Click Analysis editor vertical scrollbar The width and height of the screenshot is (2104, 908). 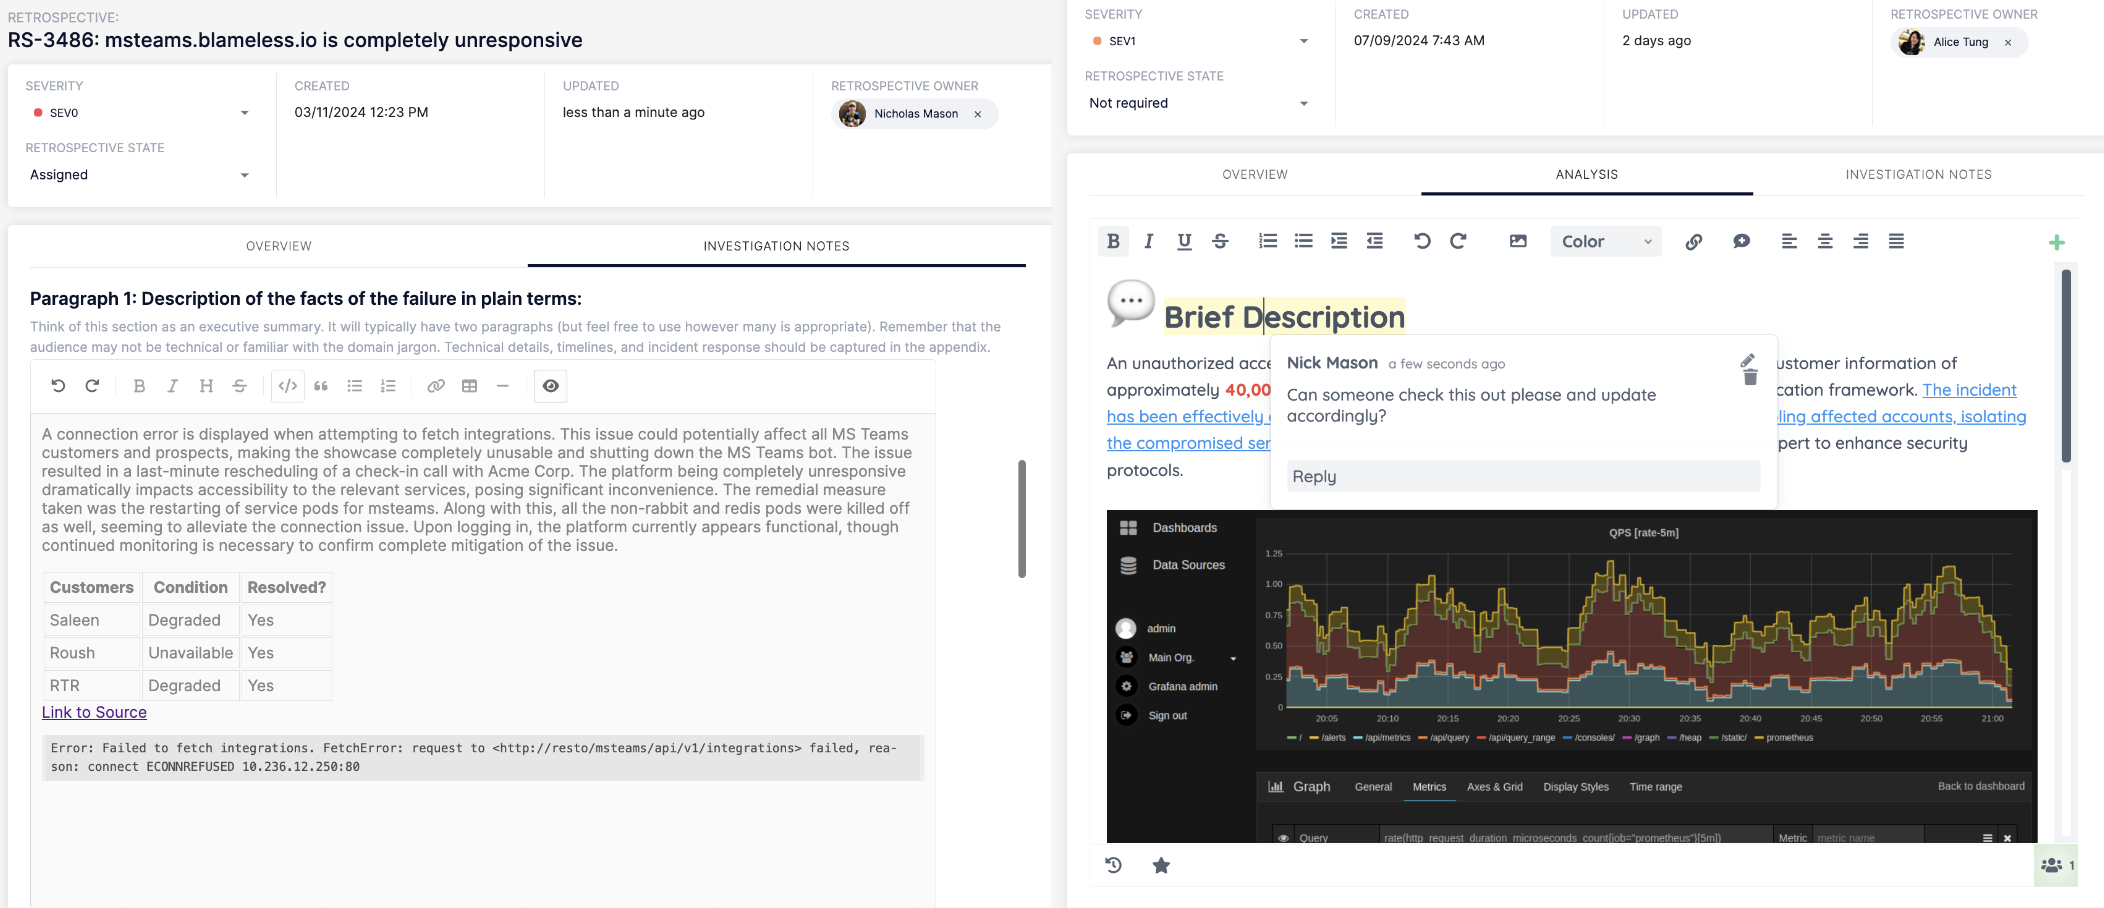[2066, 366]
